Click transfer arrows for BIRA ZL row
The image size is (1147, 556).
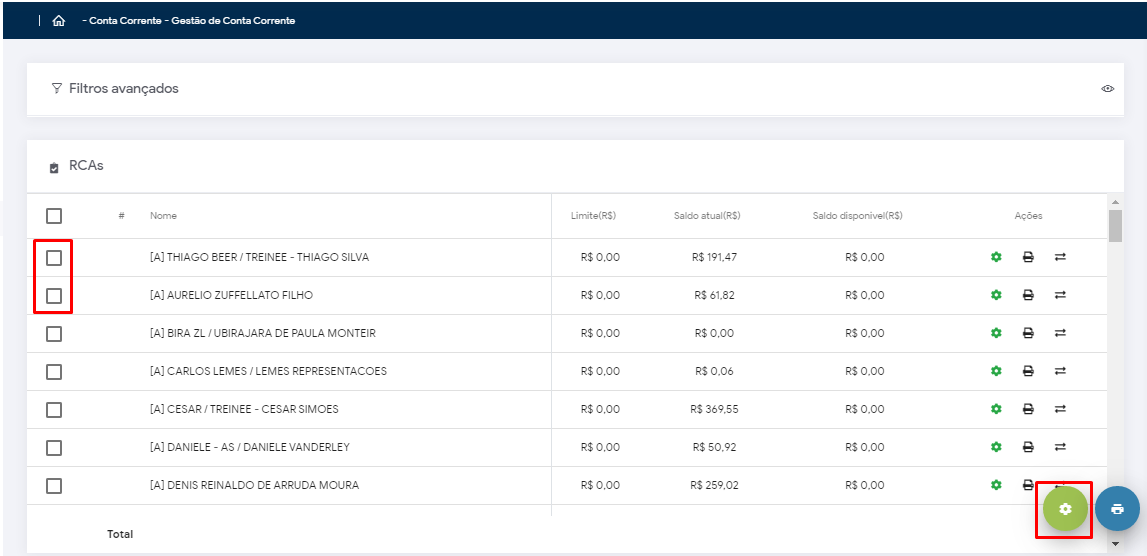point(1060,333)
